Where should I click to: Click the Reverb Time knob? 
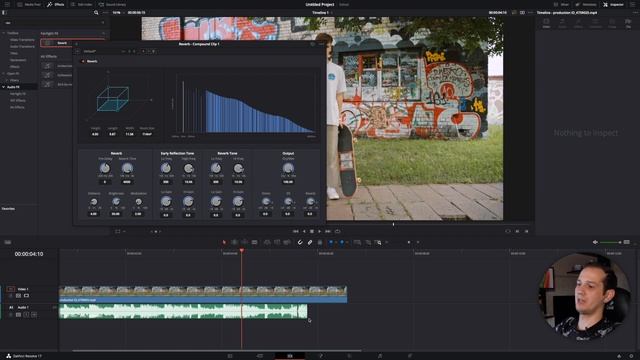click(127, 168)
